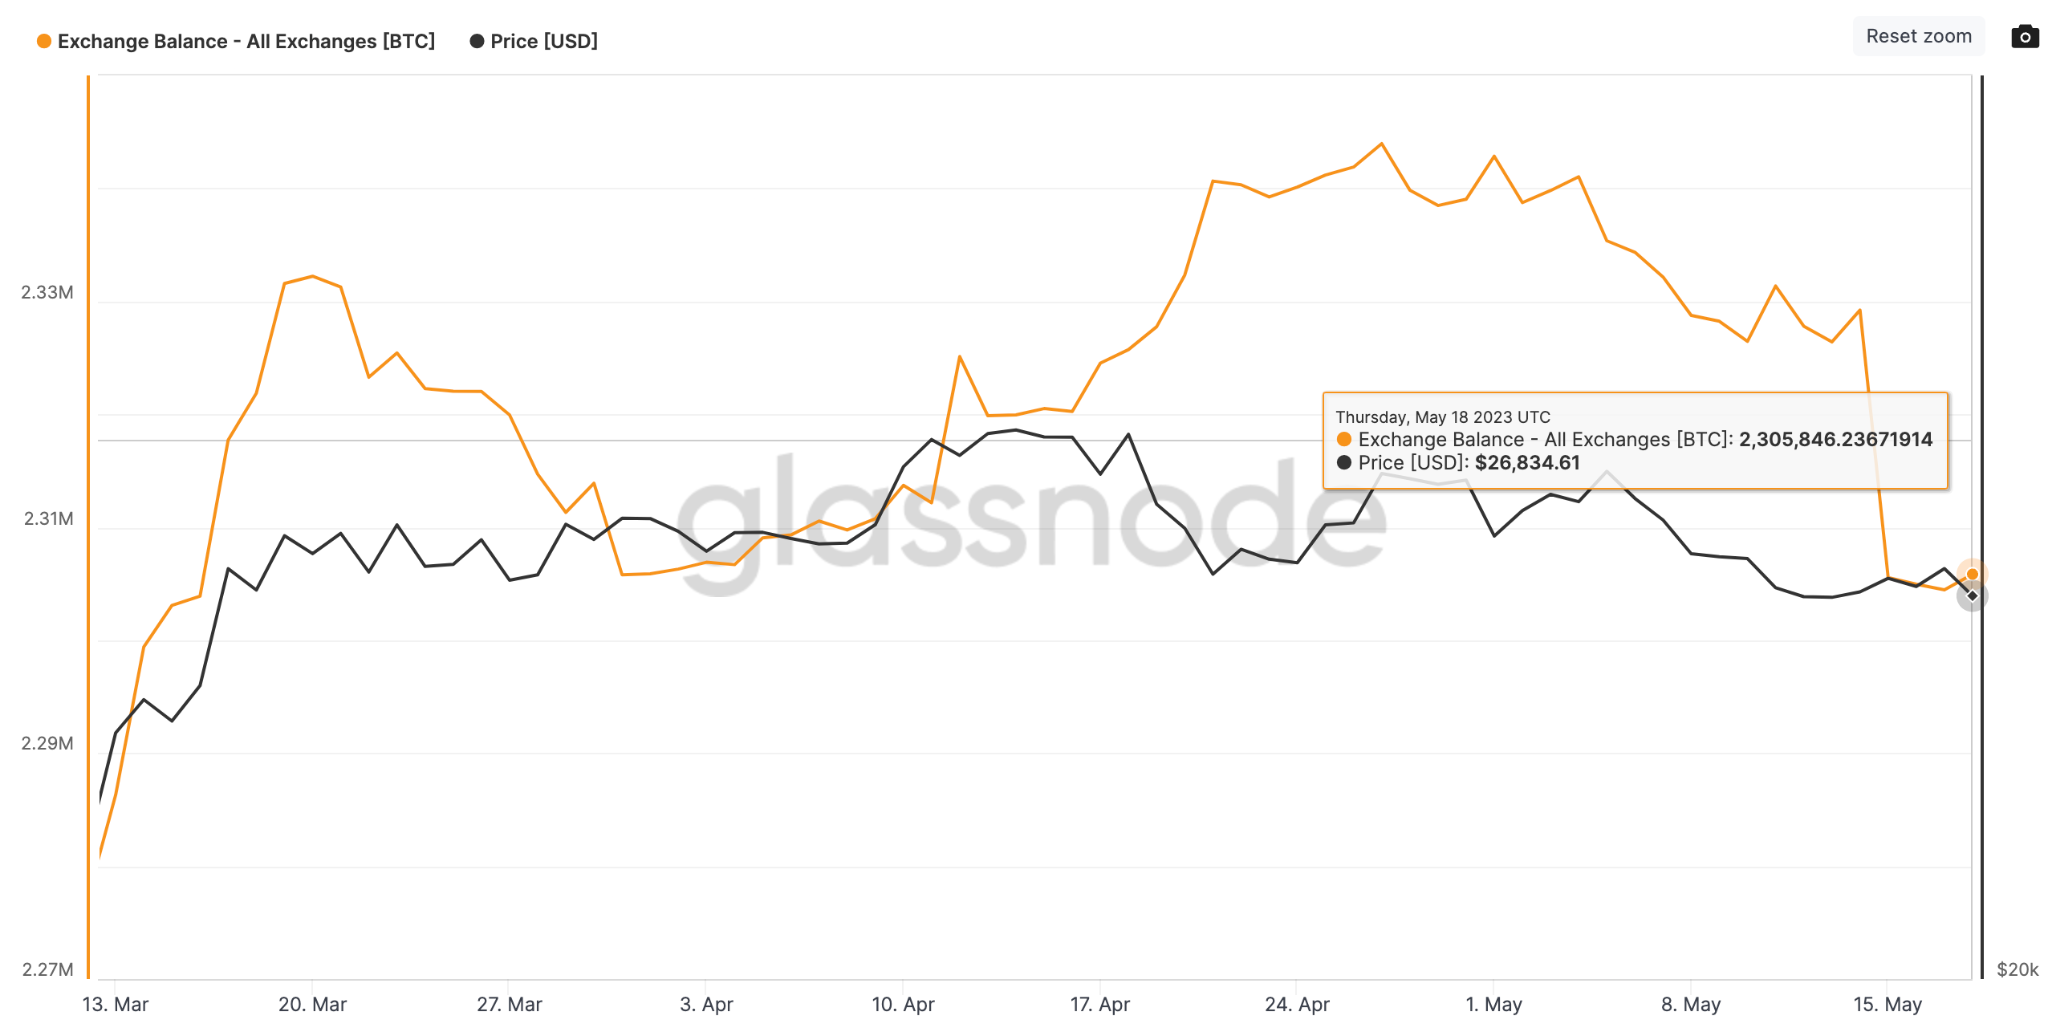The image size is (2048, 1029).
Task: Click the Exchange Balance - All Exchanges legend text
Action: coord(246,41)
